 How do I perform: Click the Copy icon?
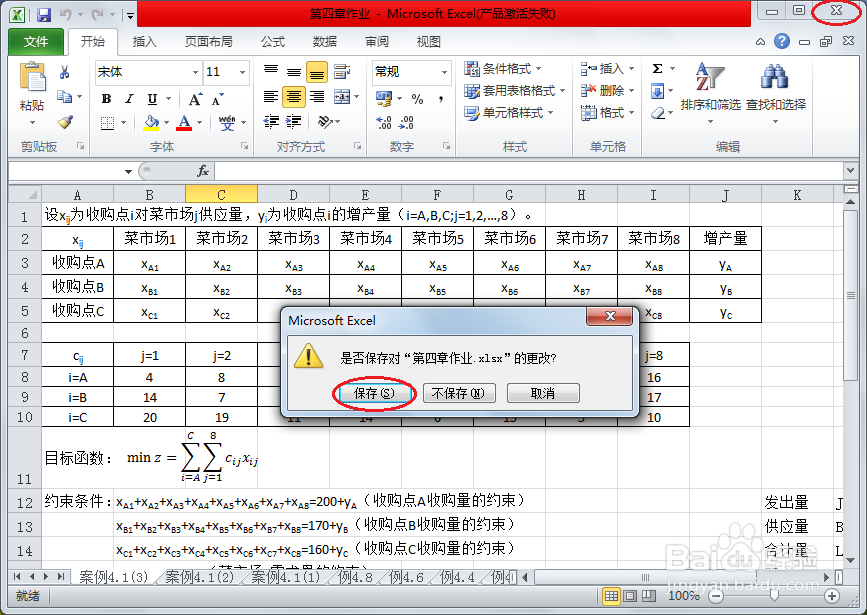pyautogui.click(x=65, y=97)
